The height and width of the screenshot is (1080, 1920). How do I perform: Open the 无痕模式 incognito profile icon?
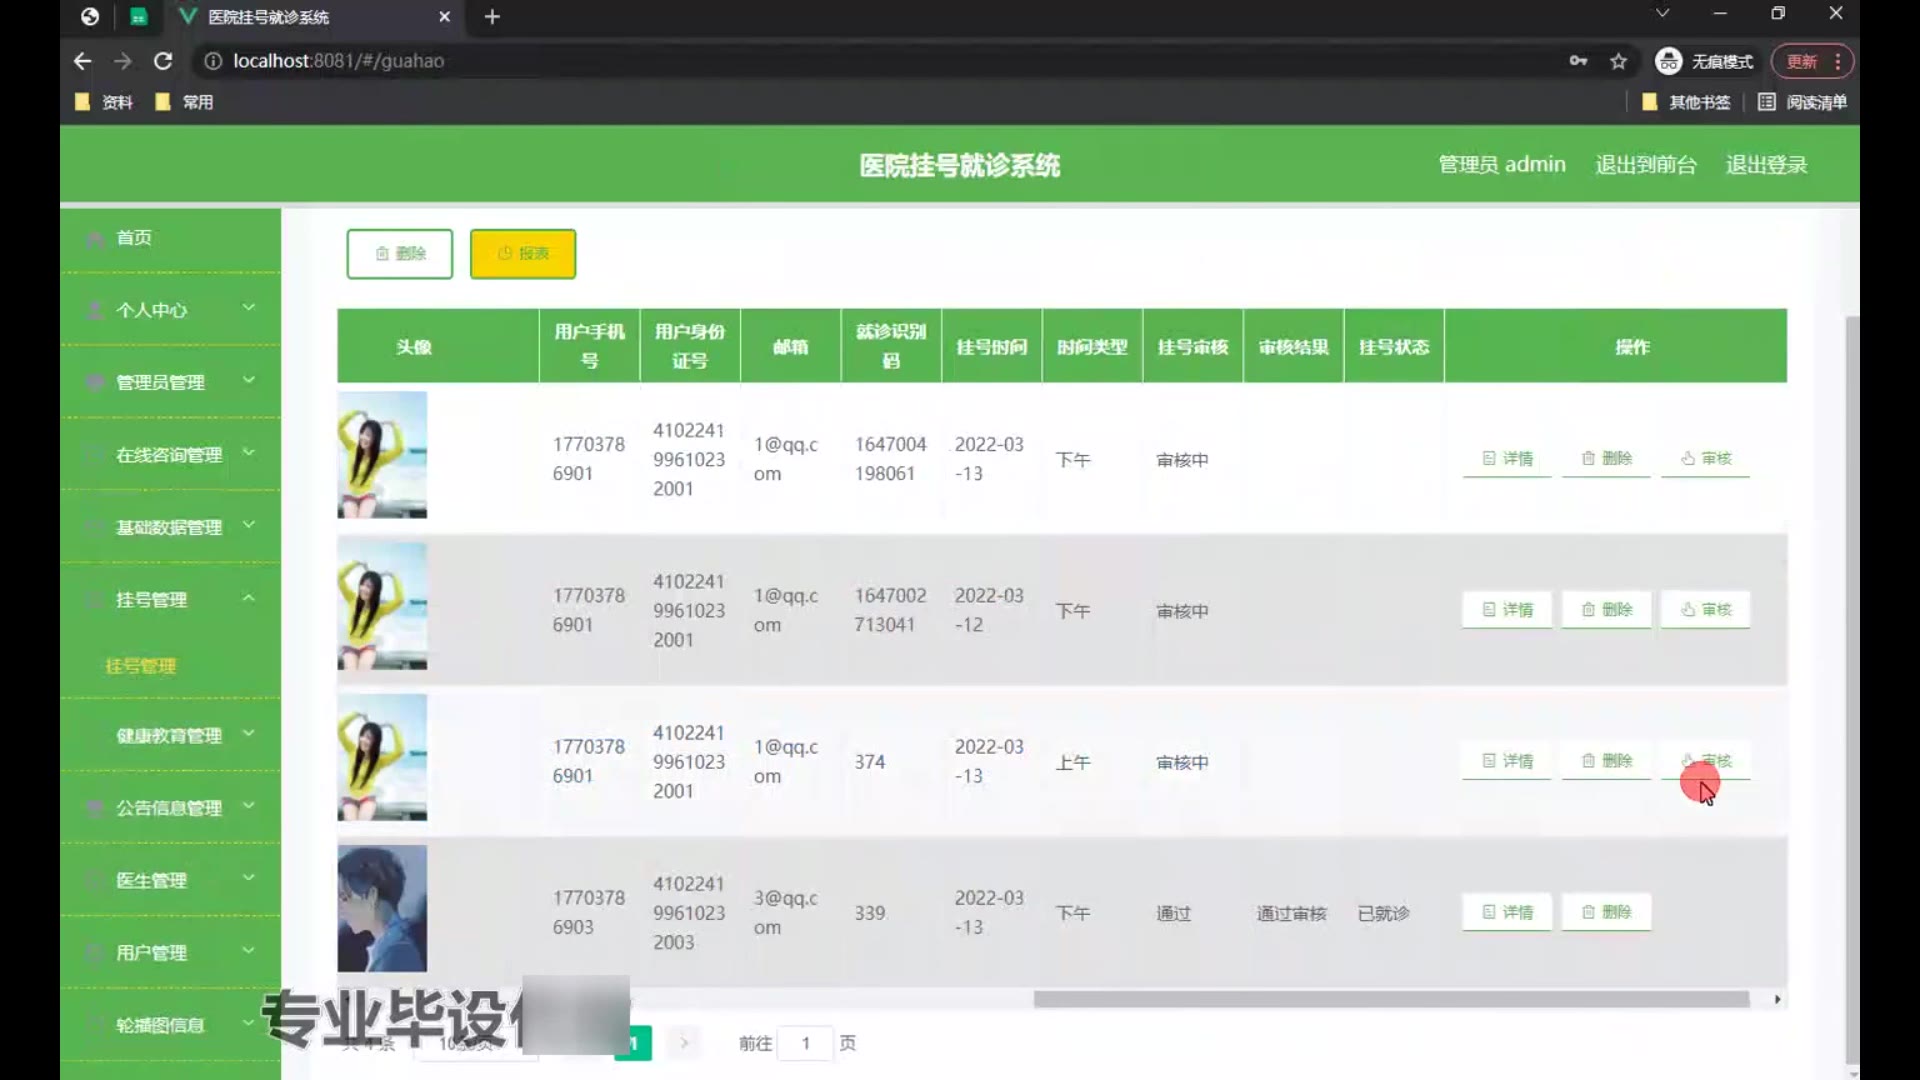(x=1704, y=61)
